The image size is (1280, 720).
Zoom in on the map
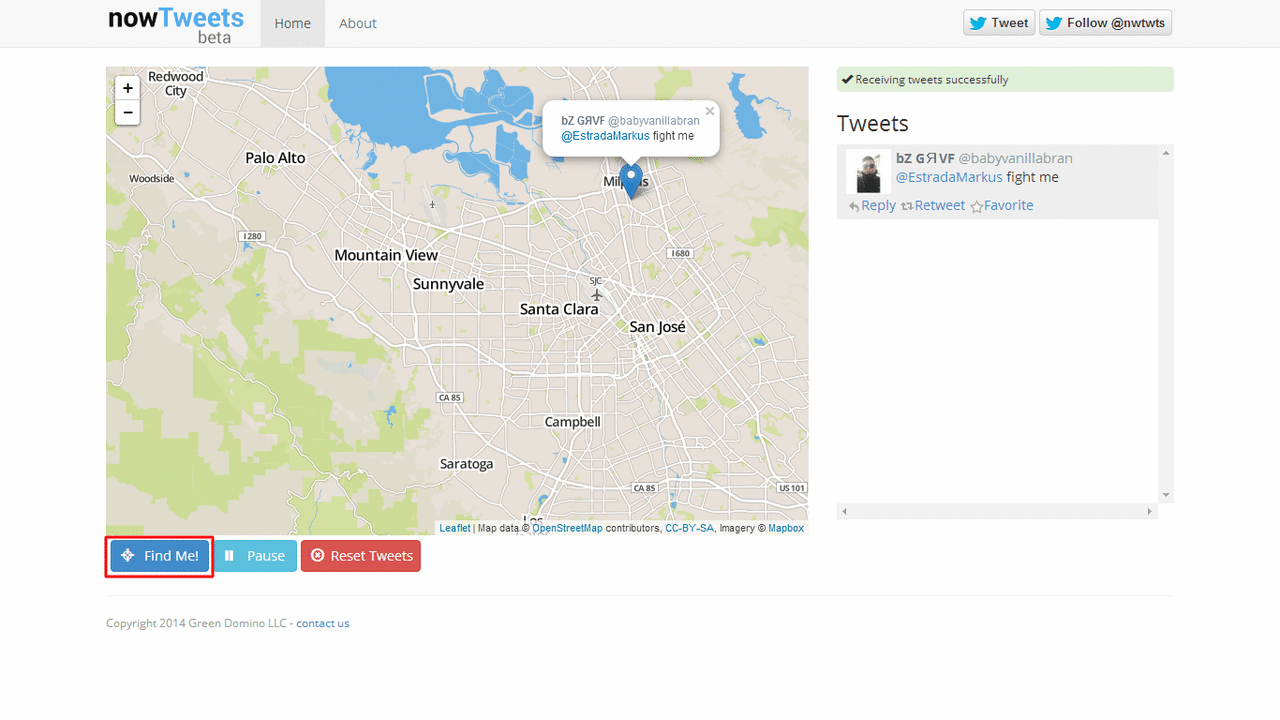tap(127, 88)
